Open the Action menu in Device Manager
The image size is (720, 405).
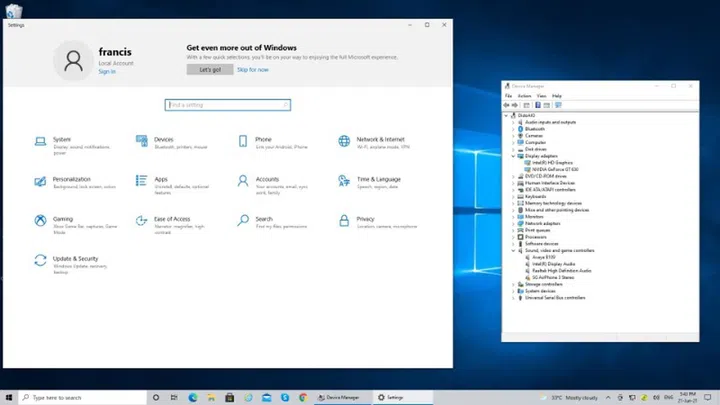click(x=524, y=96)
